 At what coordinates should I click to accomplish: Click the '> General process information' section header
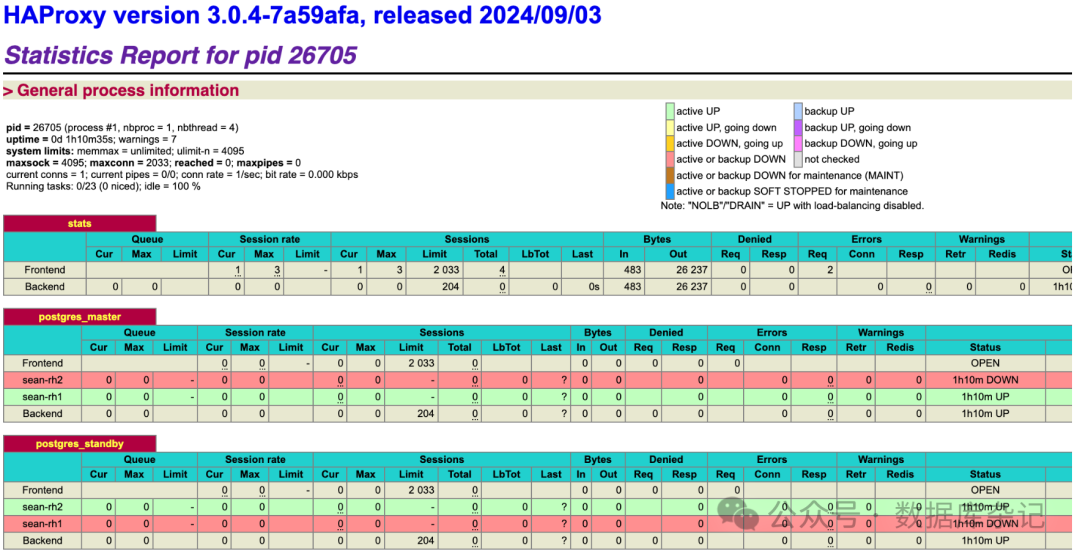point(121,90)
